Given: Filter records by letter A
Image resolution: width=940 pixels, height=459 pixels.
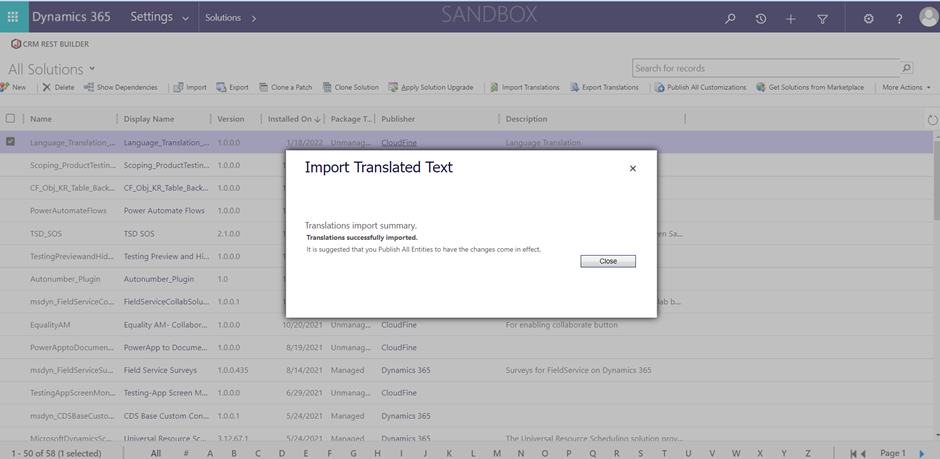Looking at the screenshot, I should point(210,453).
